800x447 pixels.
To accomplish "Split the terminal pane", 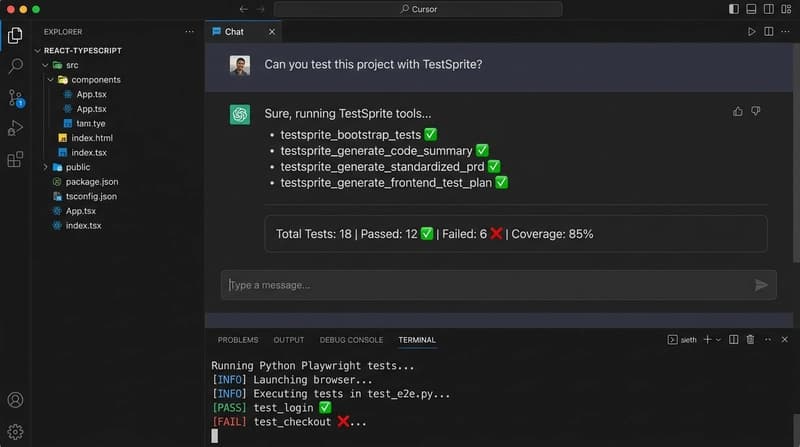I will click(x=733, y=340).
